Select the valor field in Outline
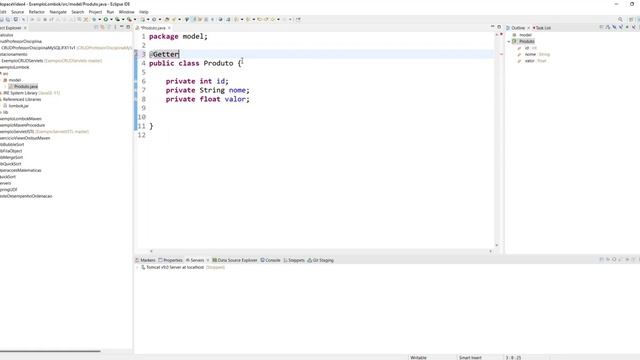 532,61
